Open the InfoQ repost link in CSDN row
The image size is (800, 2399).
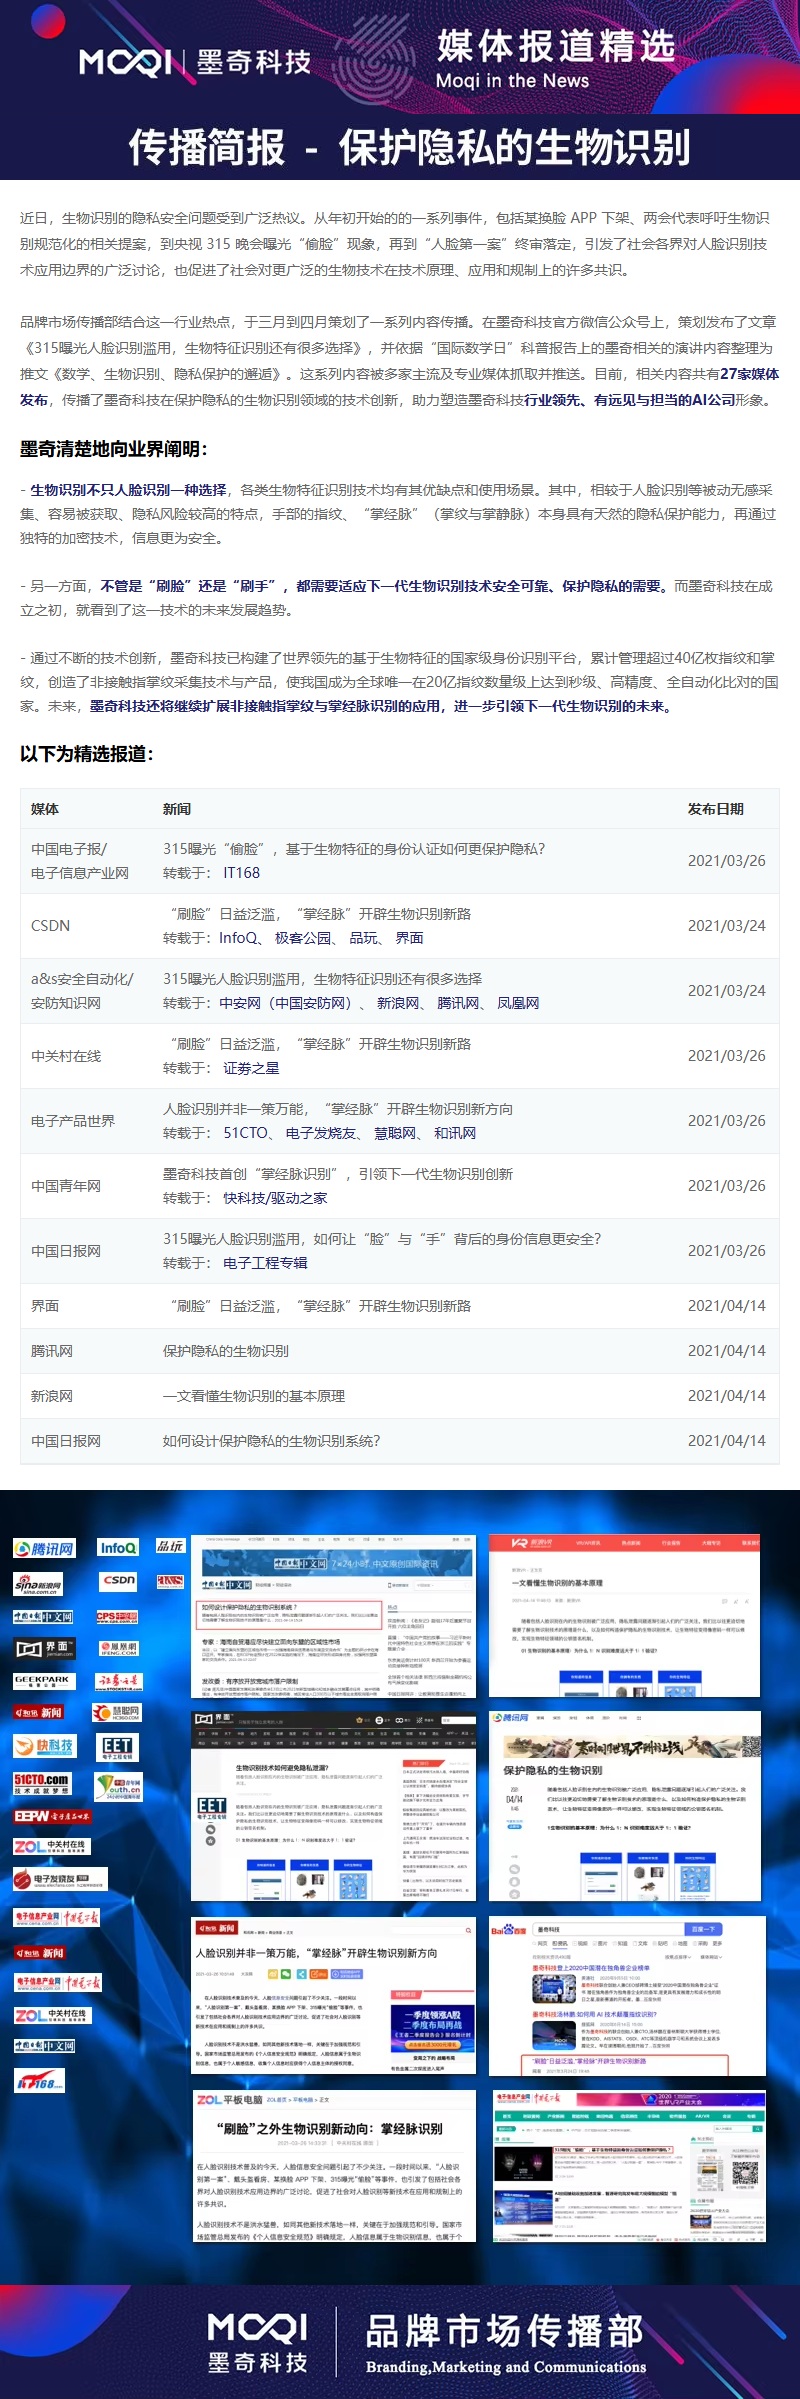click(x=238, y=938)
